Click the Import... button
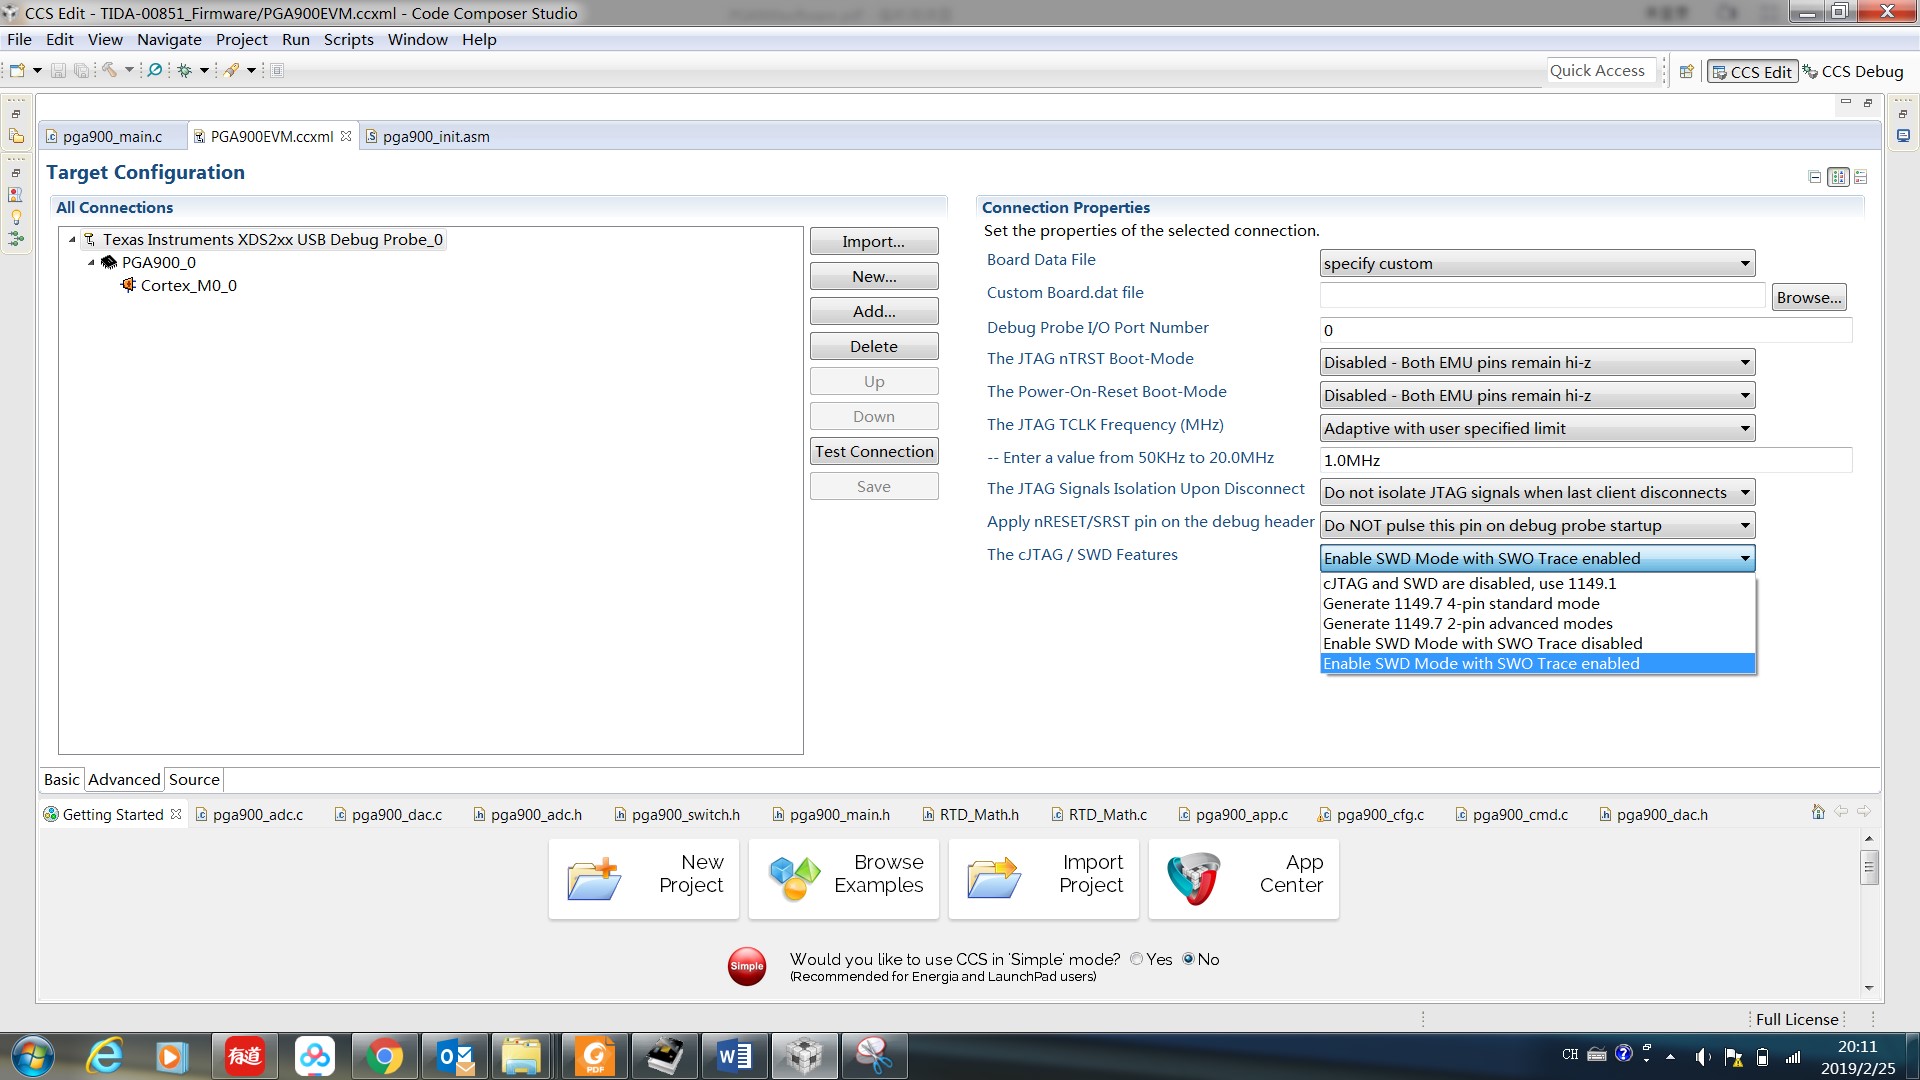 pyautogui.click(x=874, y=242)
